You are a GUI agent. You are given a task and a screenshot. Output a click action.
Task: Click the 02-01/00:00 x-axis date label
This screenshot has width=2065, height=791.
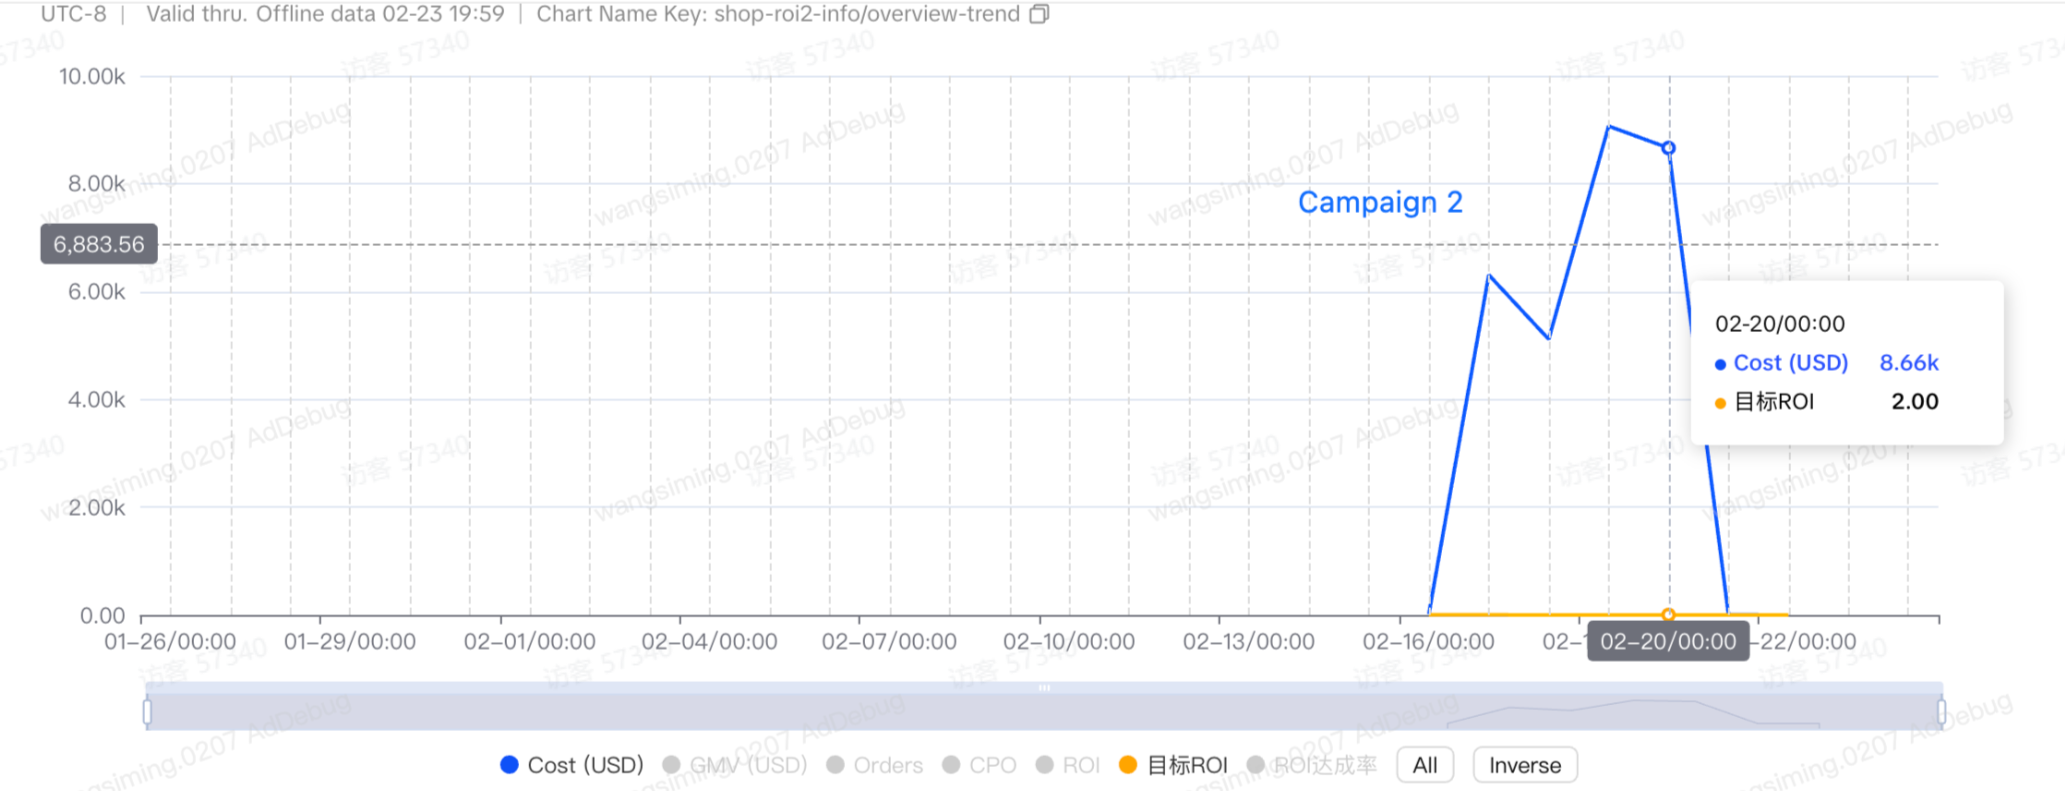pyautogui.click(x=529, y=641)
